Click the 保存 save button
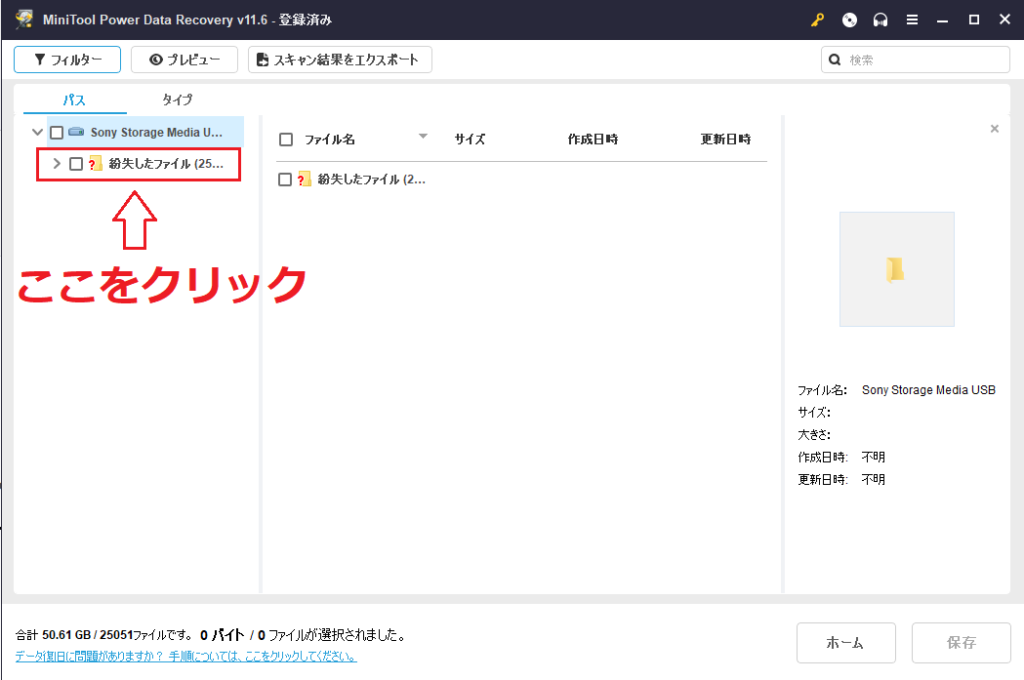 pos(961,643)
